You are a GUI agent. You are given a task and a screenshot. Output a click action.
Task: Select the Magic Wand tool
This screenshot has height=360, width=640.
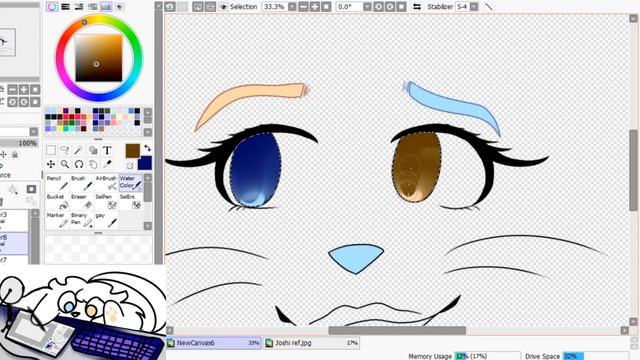[79, 150]
